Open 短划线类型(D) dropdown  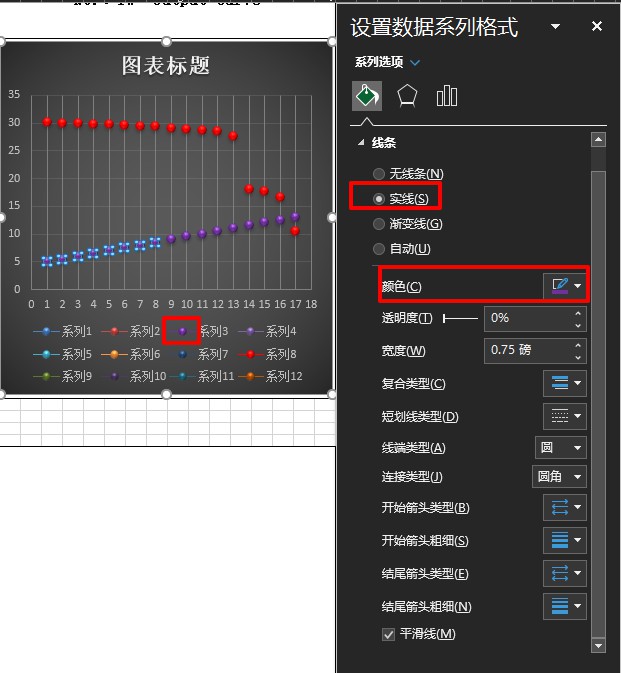[565, 416]
